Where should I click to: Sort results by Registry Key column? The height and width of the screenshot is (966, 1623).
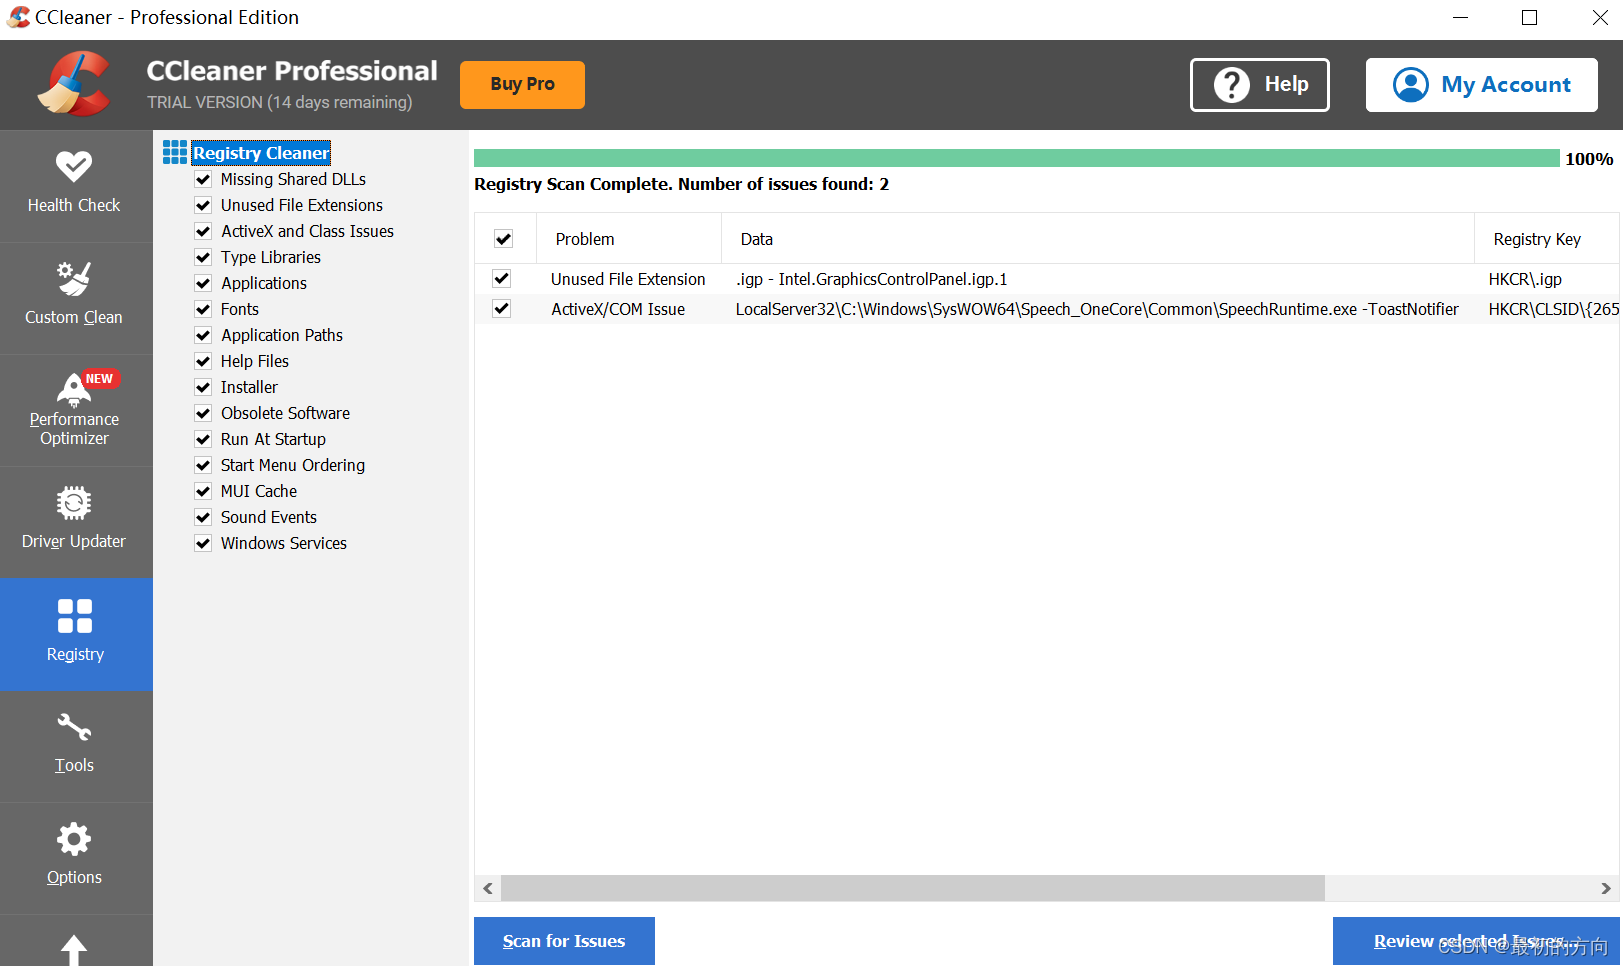point(1546,239)
